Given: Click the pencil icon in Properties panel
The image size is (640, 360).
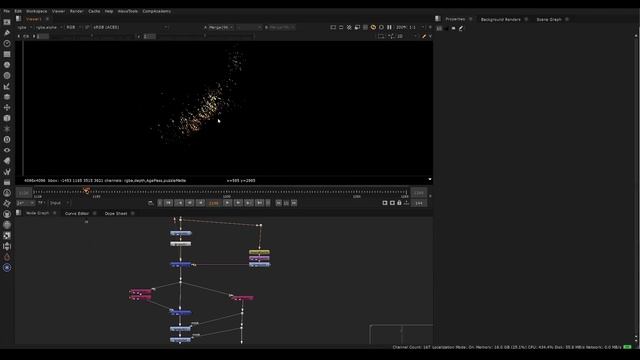Looking at the screenshot, I should point(461,28).
